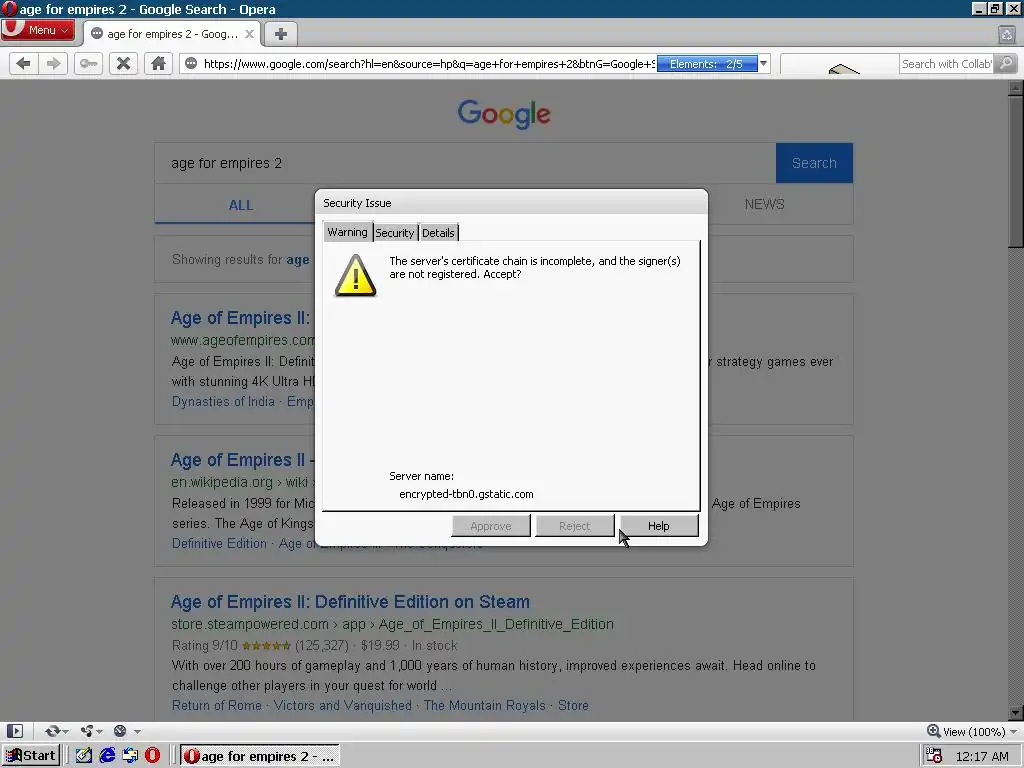
Task: Open a new tab with plus button
Action: 281,34
